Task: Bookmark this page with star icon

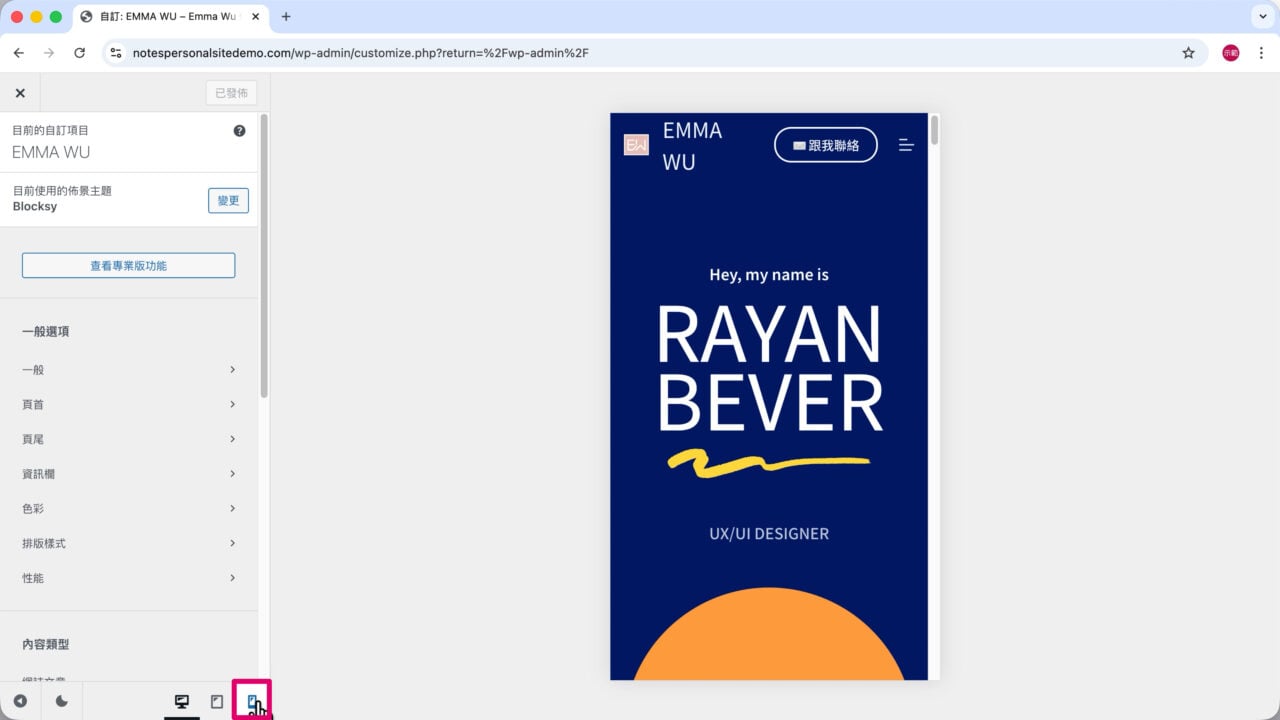Action: (x=1188, y=53)
